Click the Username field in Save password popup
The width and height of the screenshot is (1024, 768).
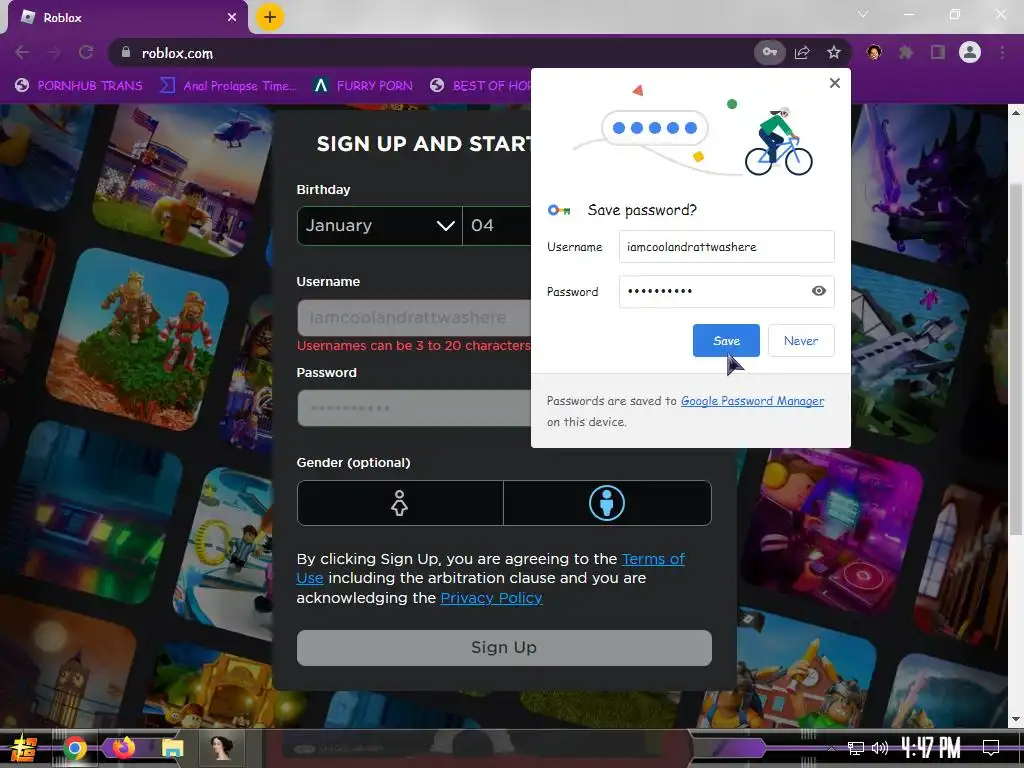tap(726, 247)
